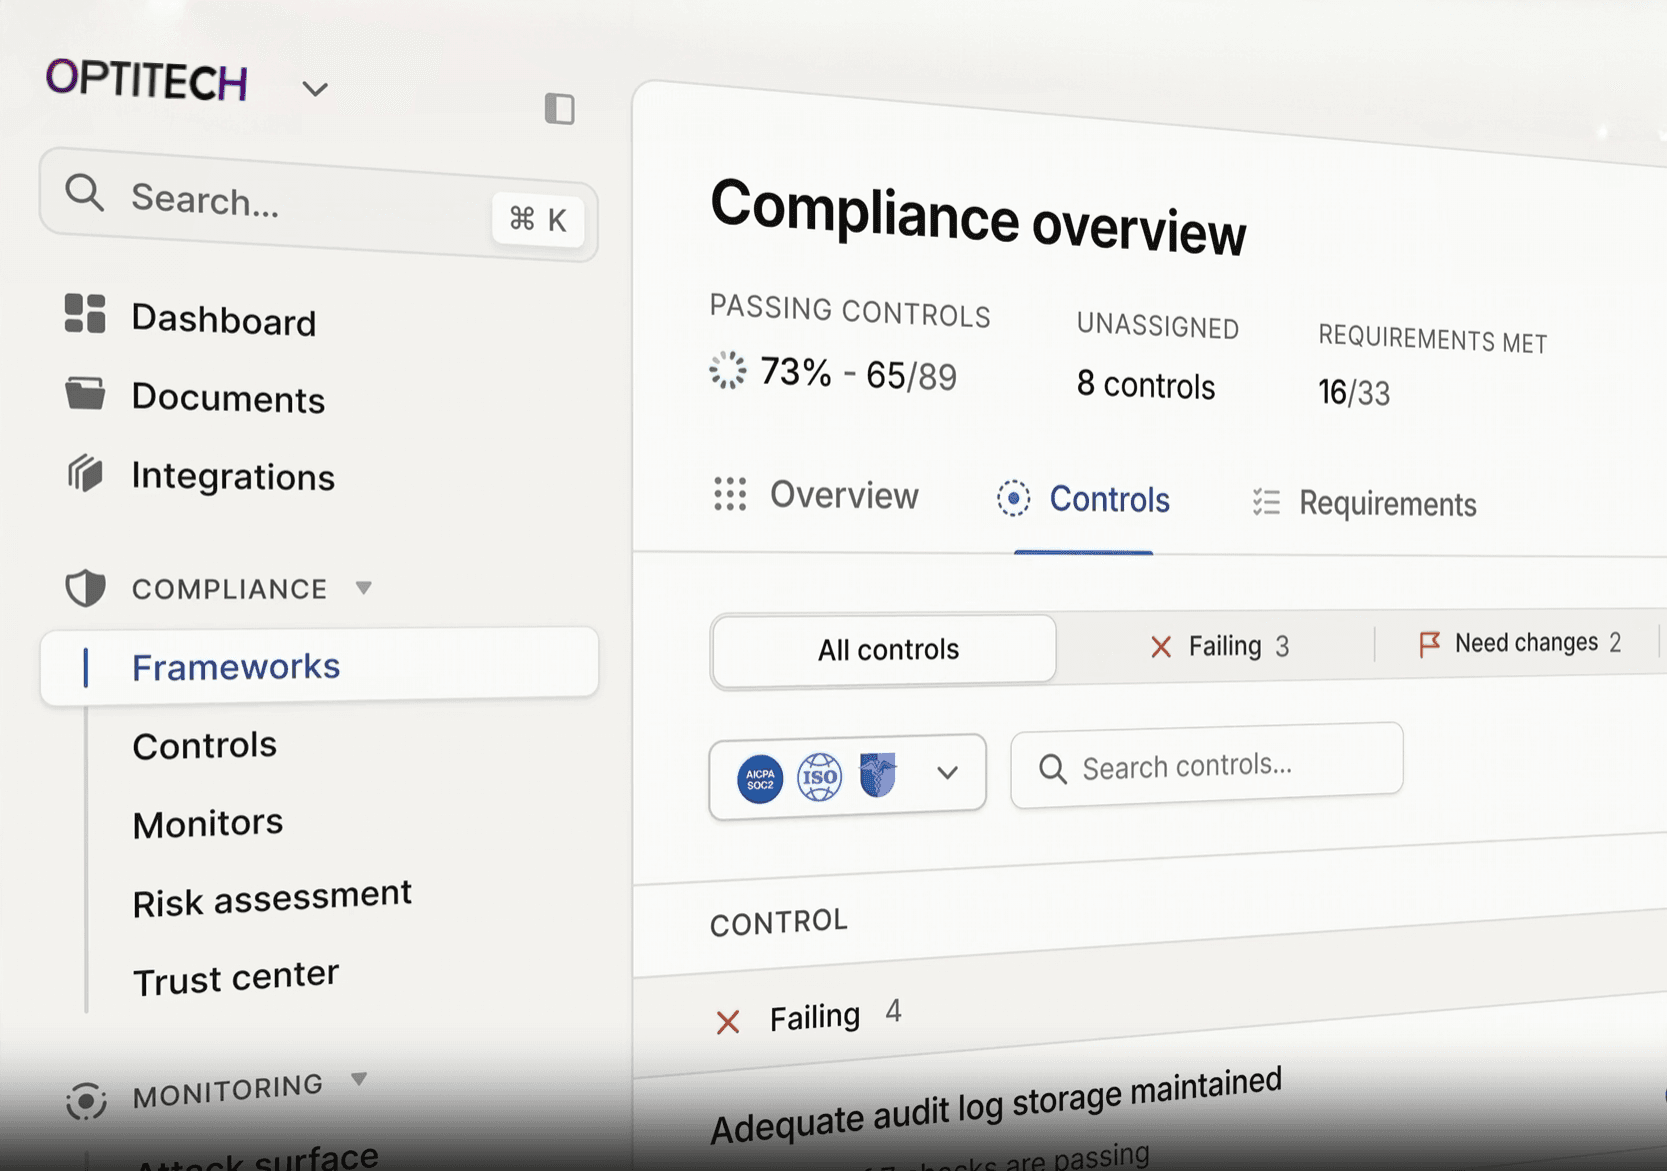
Task: Click the Overview dots grid icon
Action: coord(730,494)
